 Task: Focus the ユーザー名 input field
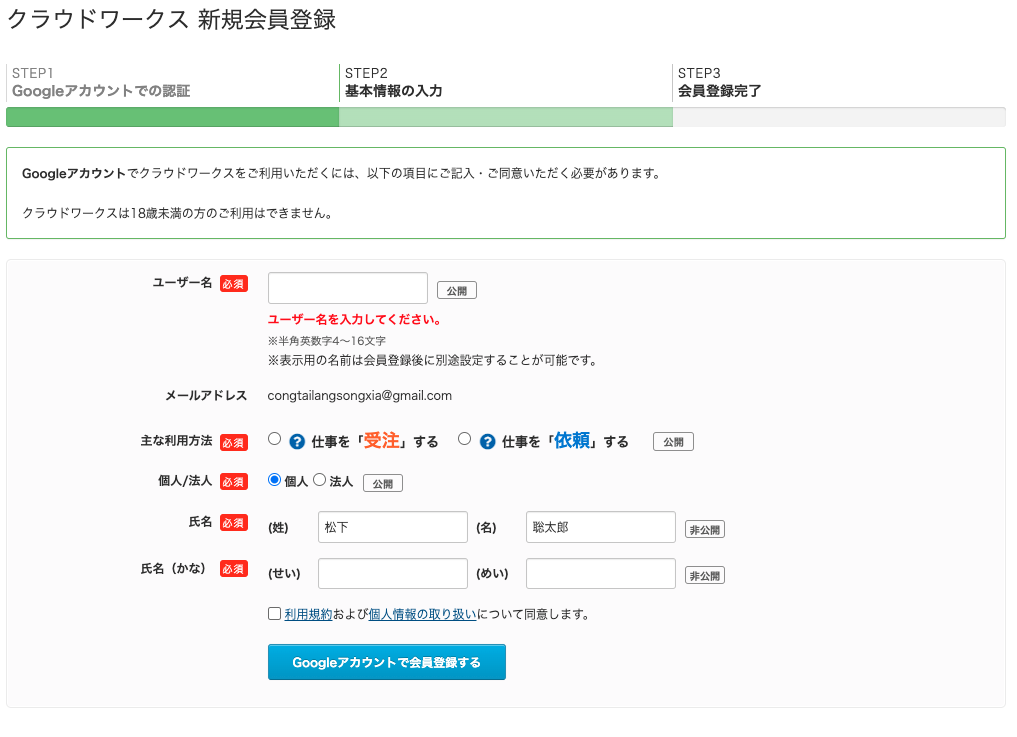(348, 288)
